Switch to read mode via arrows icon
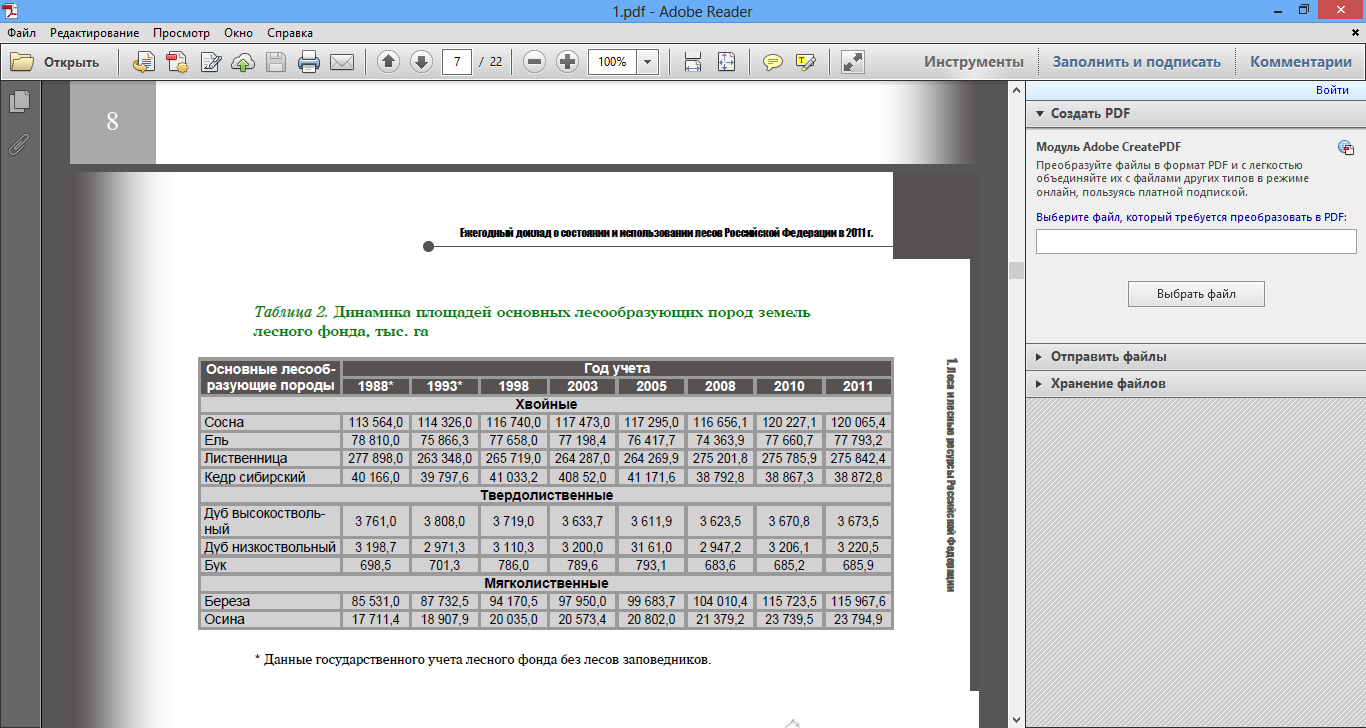This screenshot has height=728, width=1366. coord(853,62)
